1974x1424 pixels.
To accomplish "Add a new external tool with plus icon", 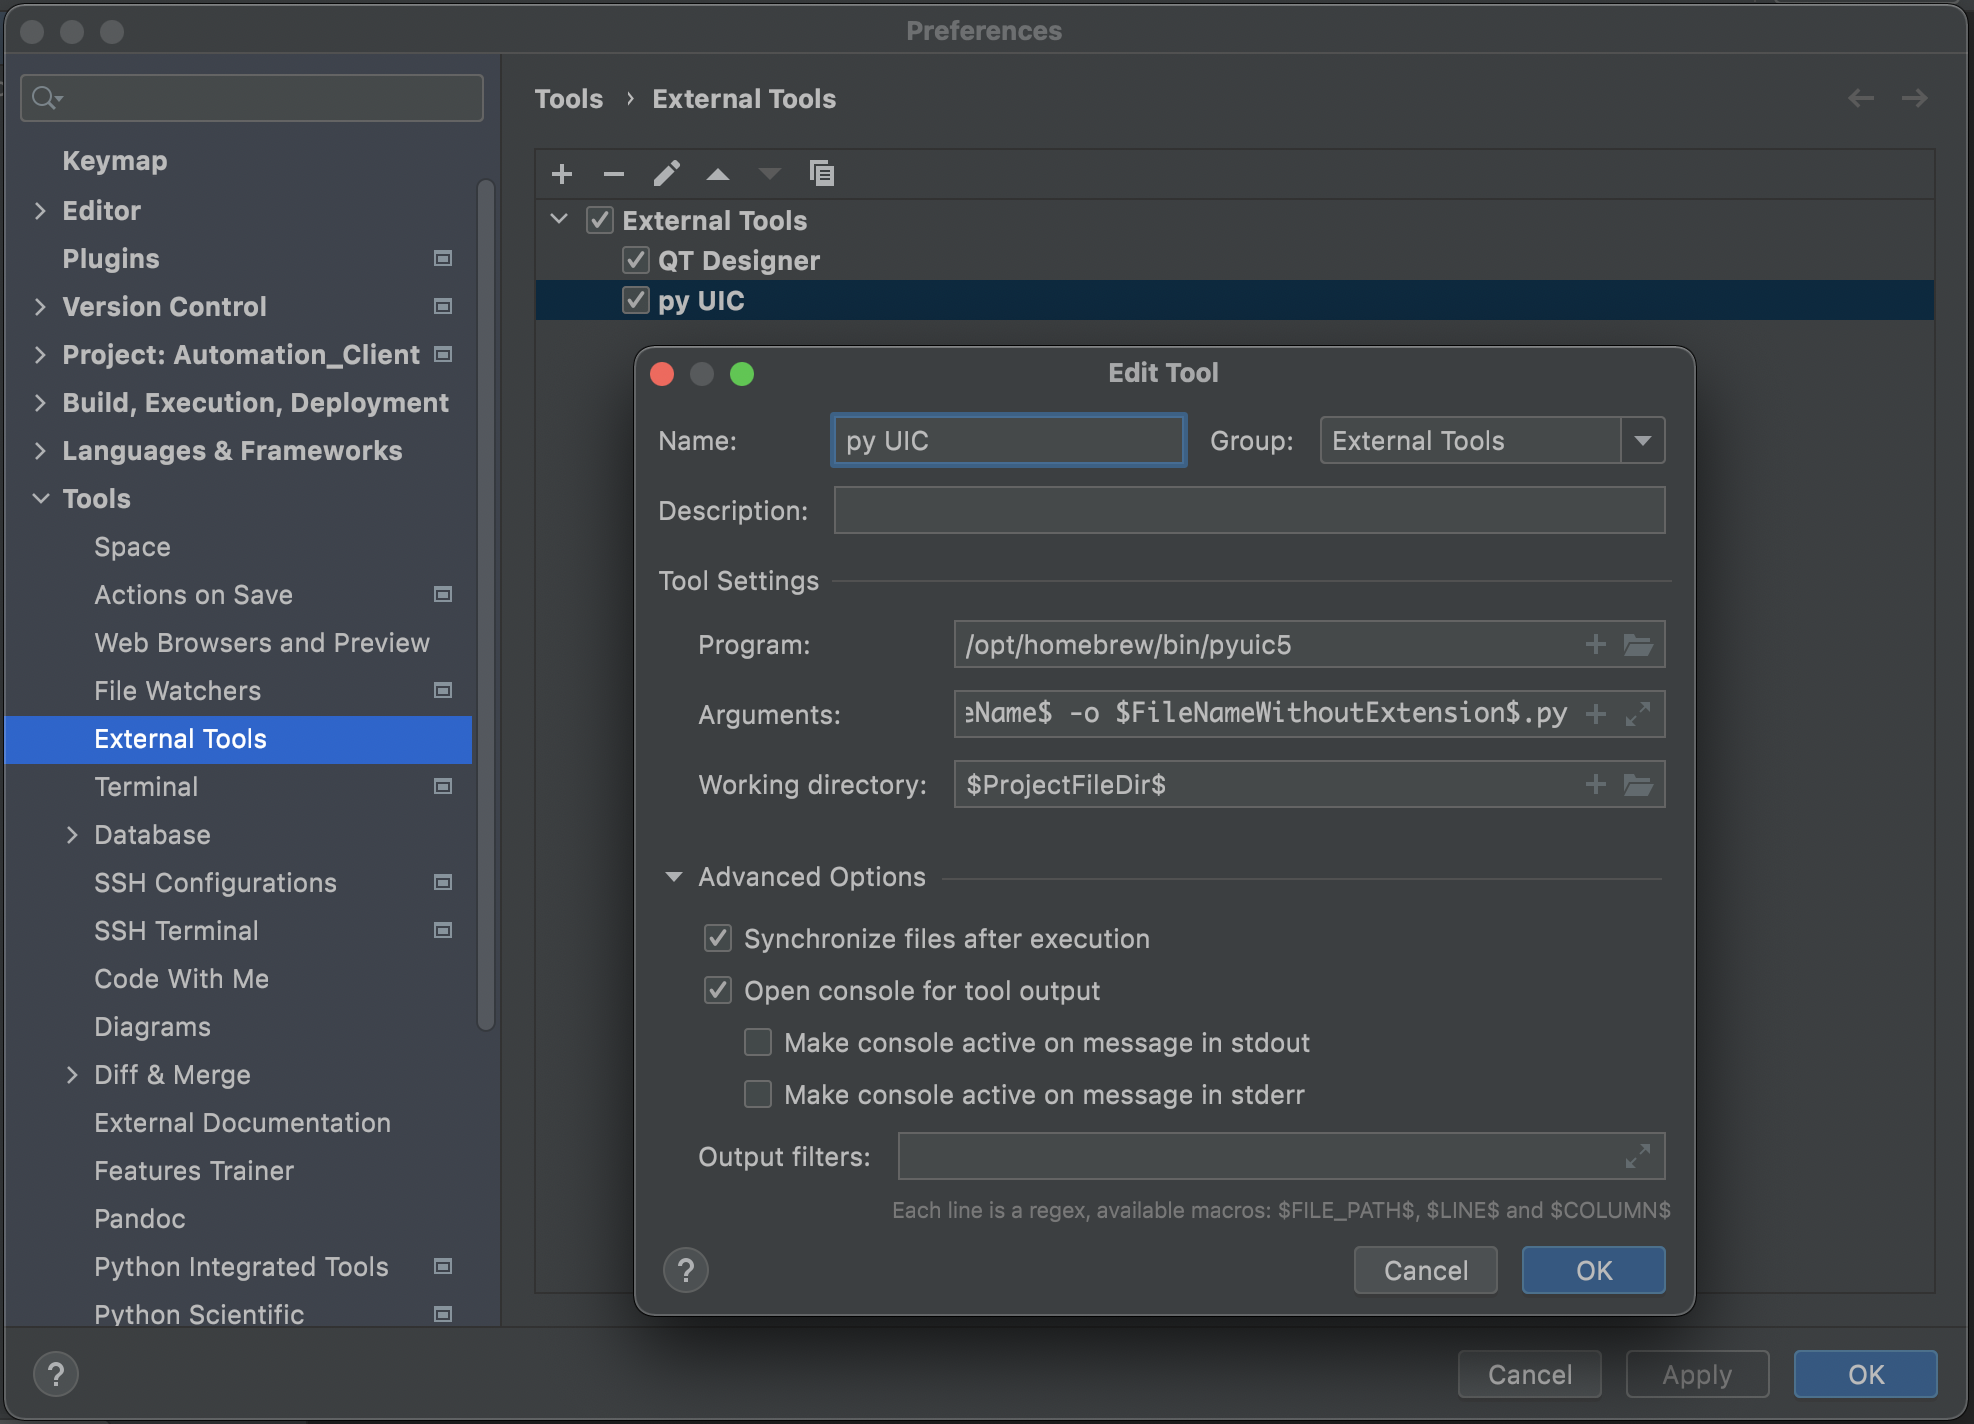I will pos(562,174).
